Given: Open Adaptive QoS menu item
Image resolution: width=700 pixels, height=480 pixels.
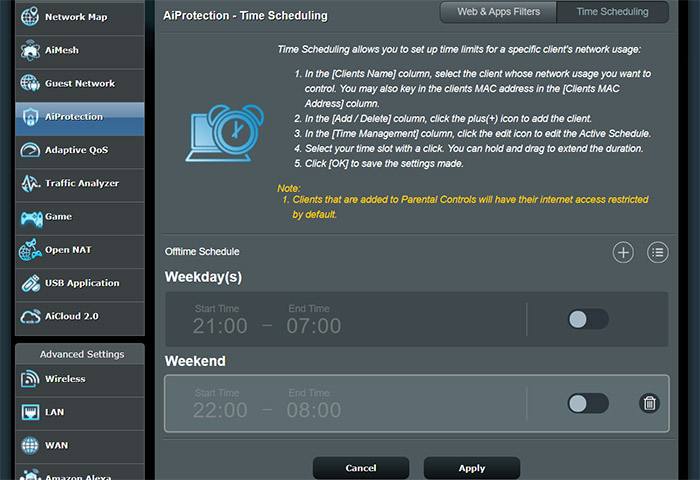Looking at the screenshot, I should 80,150.
